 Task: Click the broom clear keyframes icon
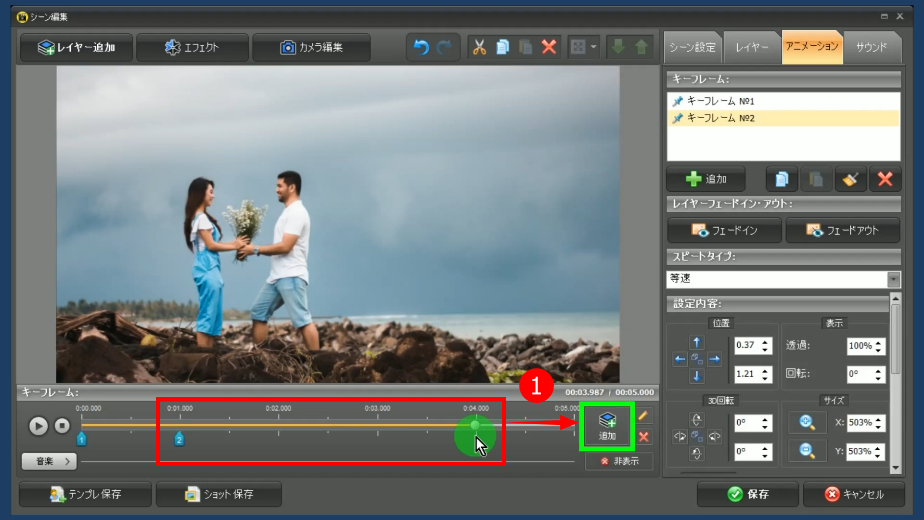850,179
